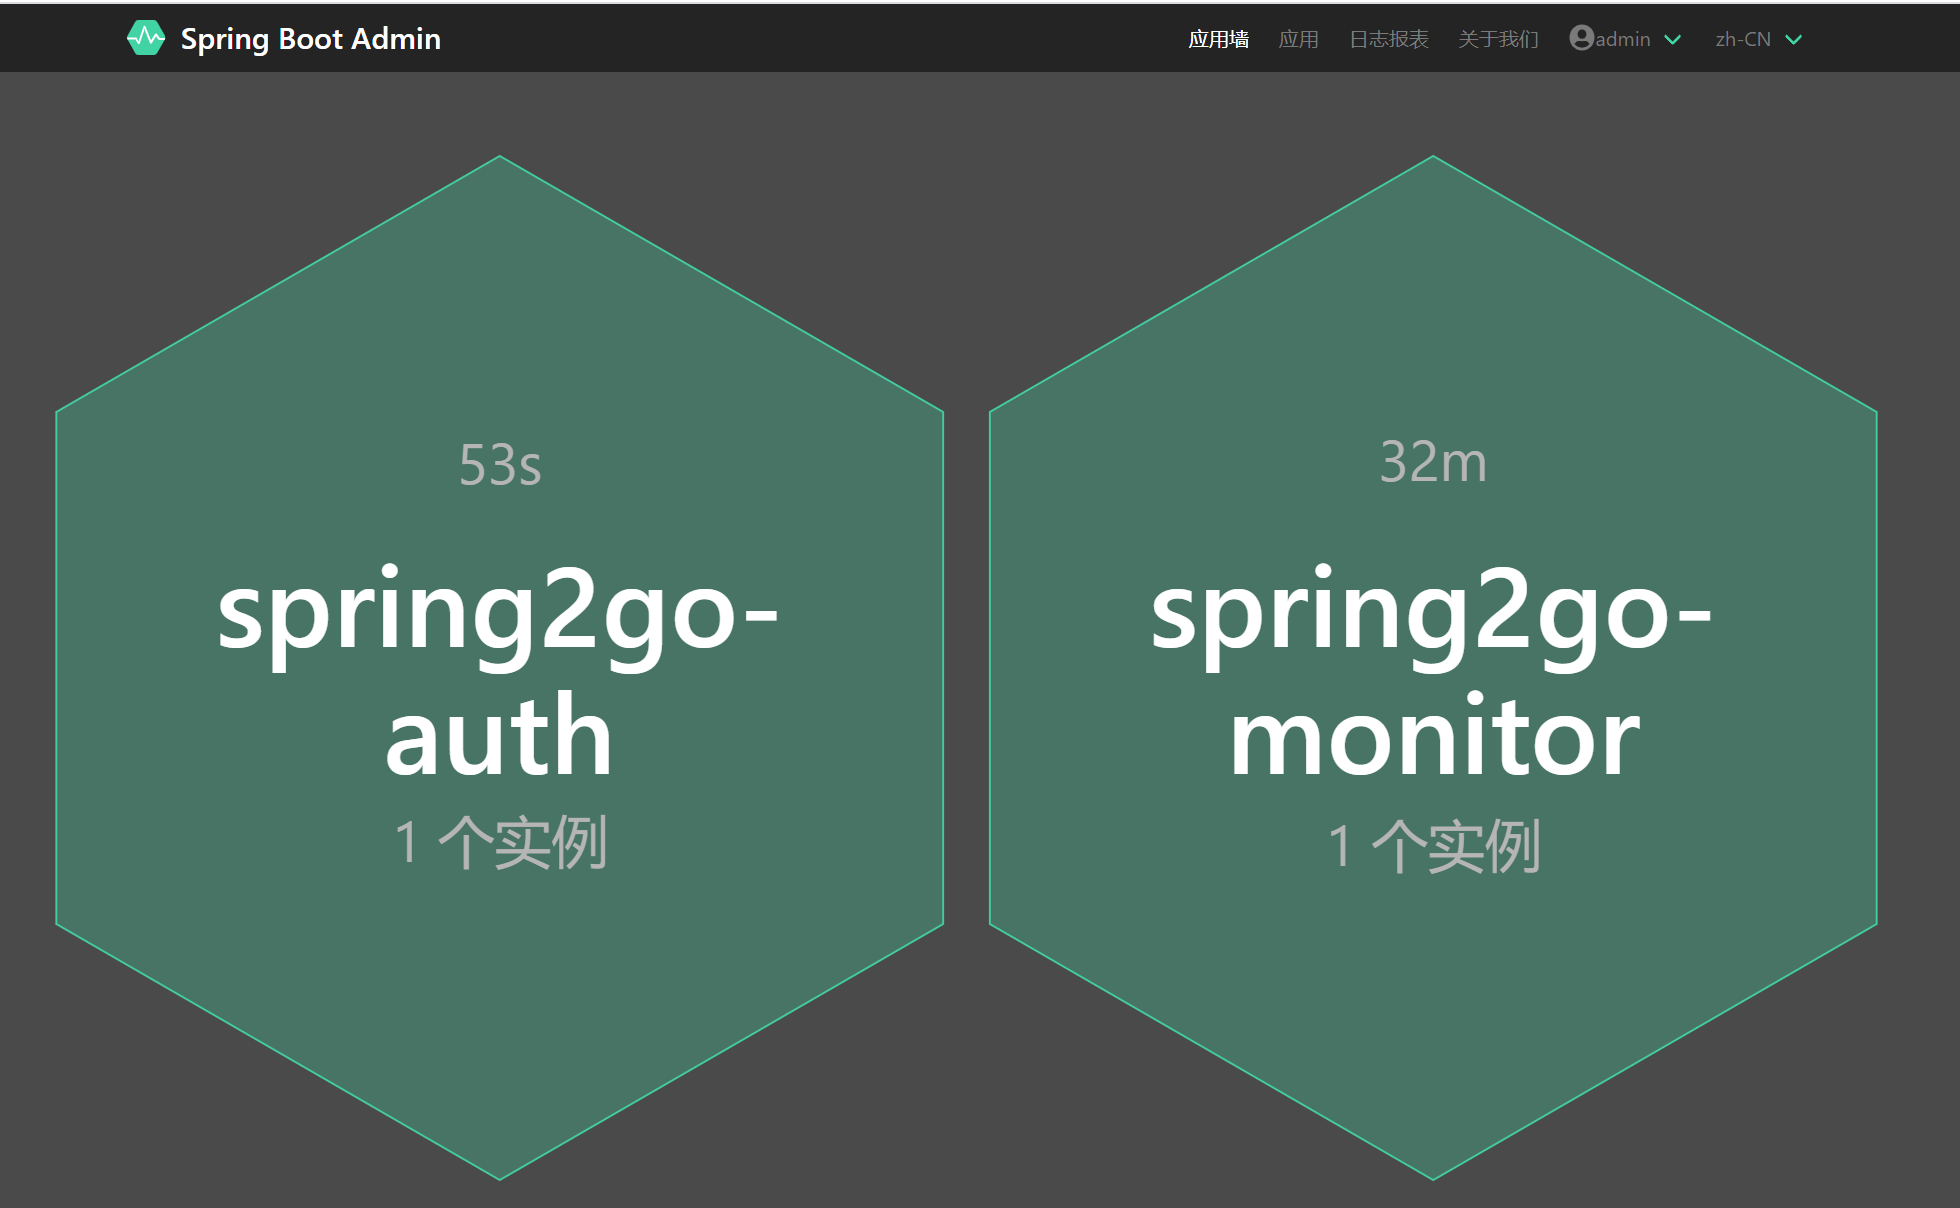Open the 日志报表 (journal) page

[1388, 39]
